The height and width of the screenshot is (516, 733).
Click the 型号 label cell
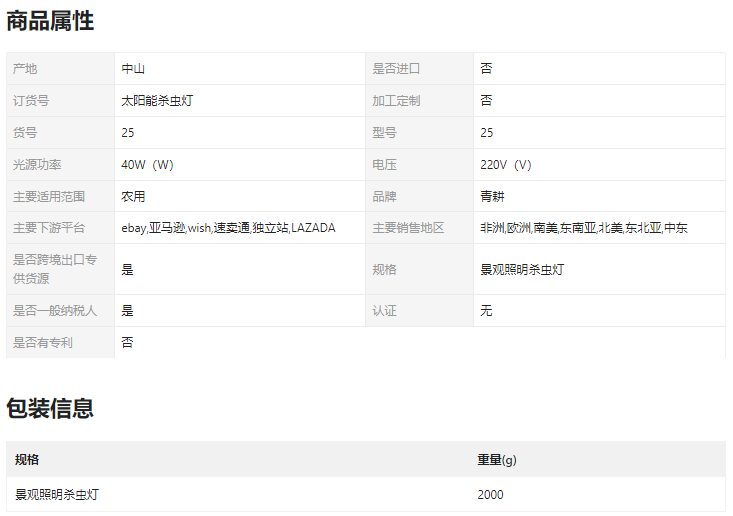pos(385,133)
